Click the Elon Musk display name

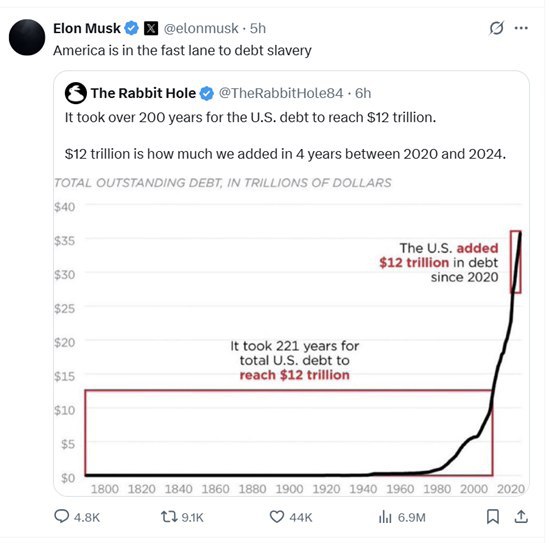(87, 28)
